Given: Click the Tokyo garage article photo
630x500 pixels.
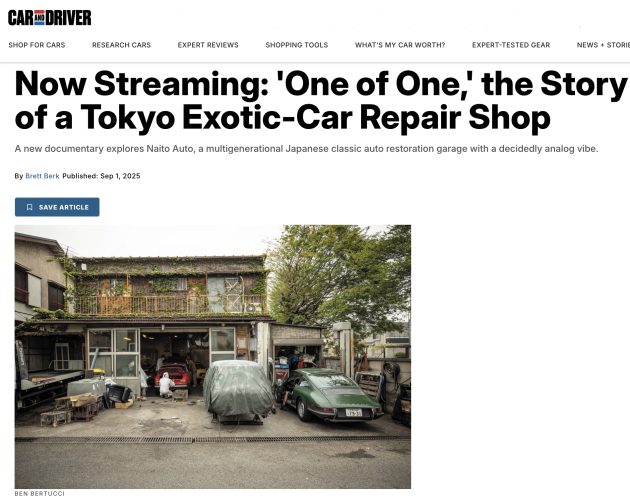Looking at the screenshot, I should coord(213,357).
